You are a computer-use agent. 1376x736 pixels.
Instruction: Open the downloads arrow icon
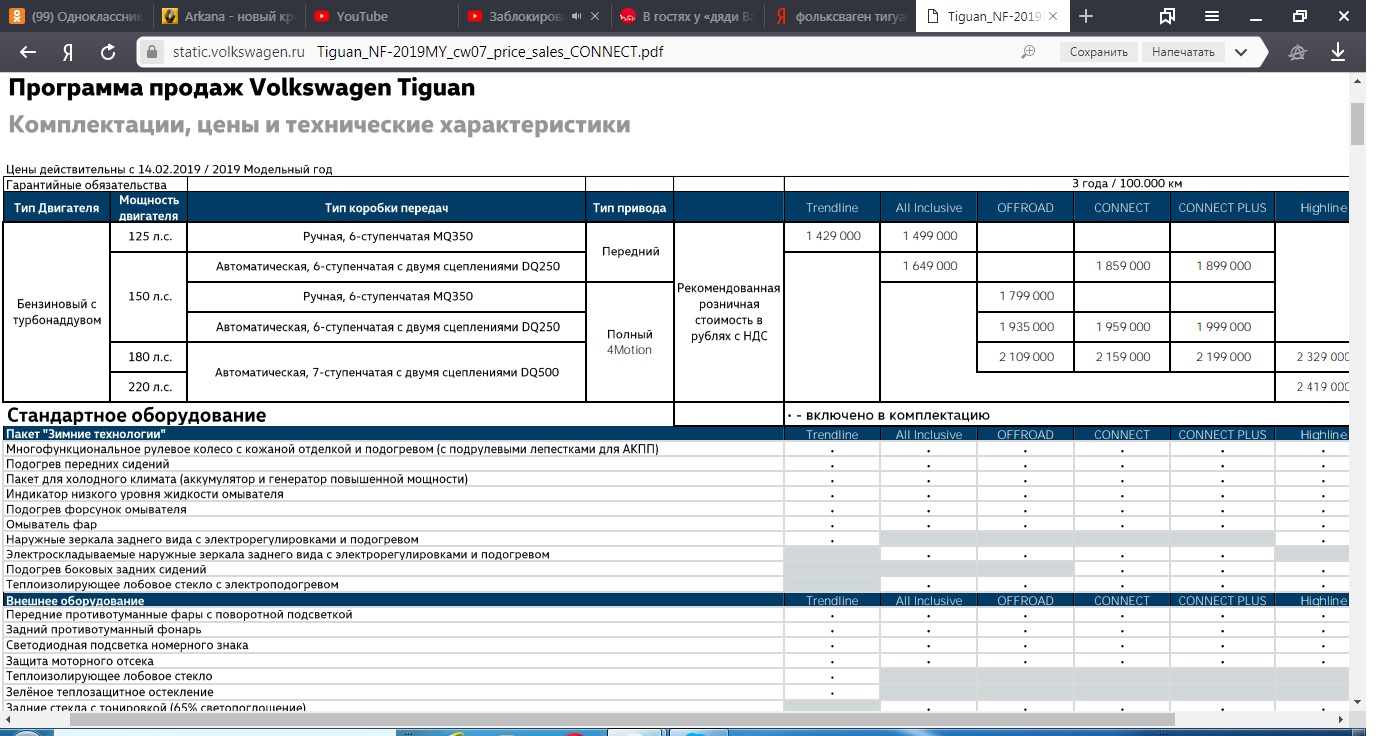(x=1338, y=52)
